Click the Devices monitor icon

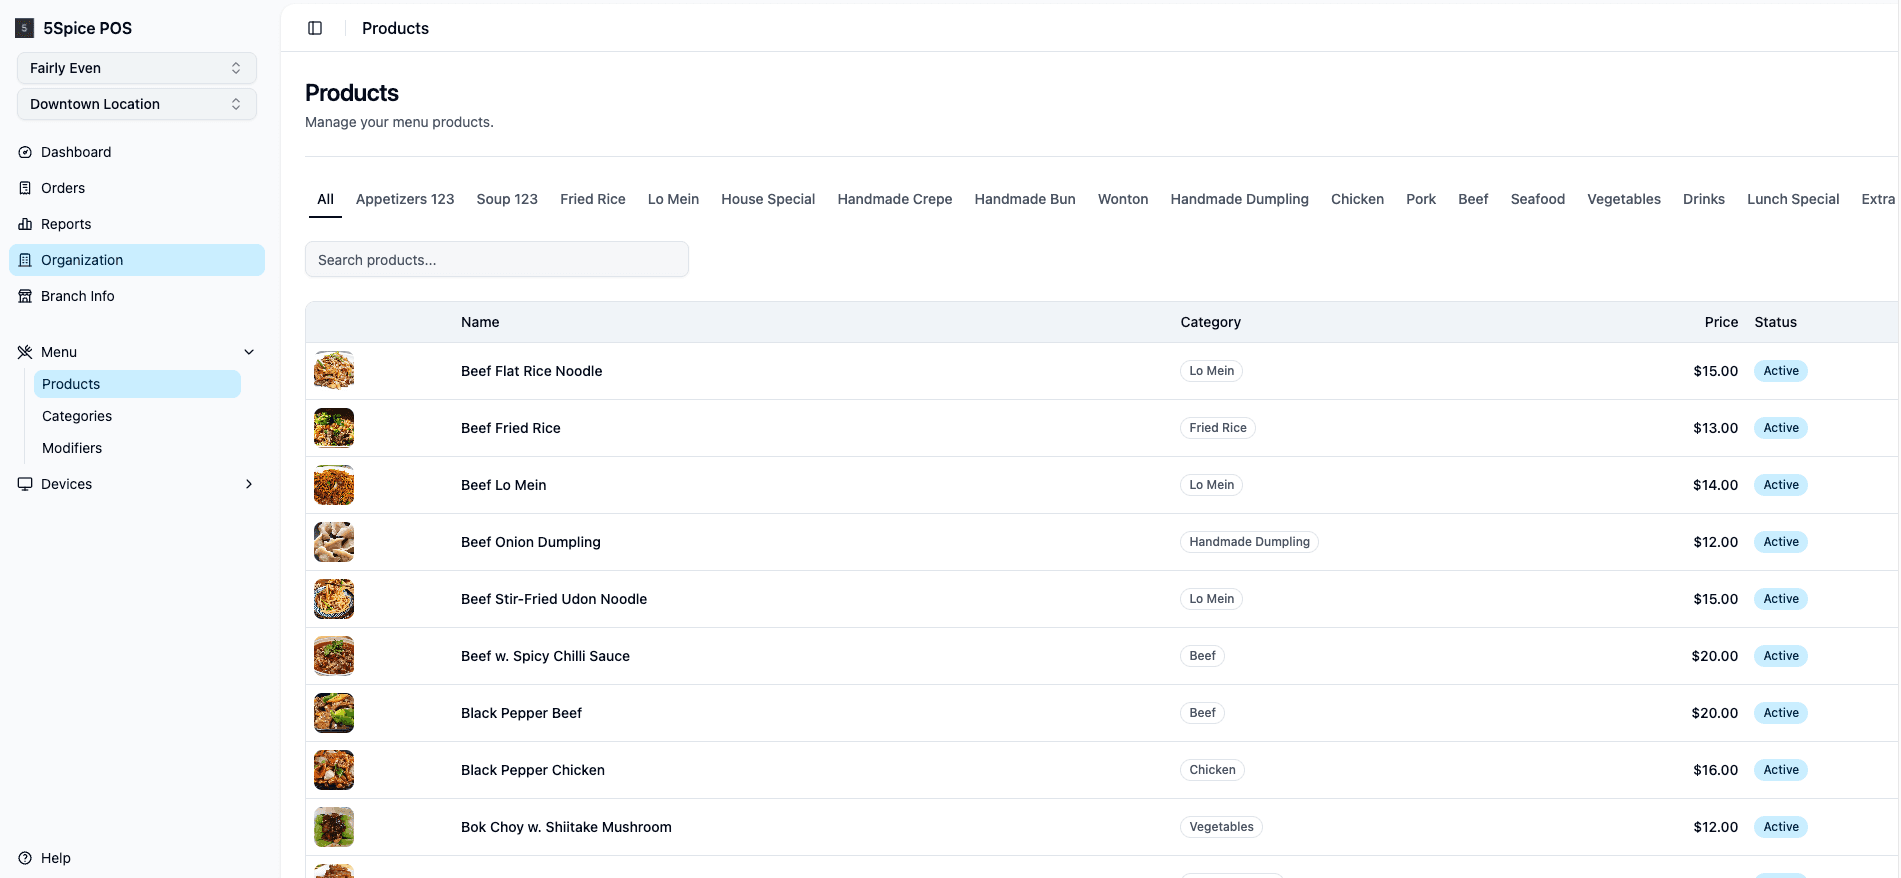pos(25,484)
